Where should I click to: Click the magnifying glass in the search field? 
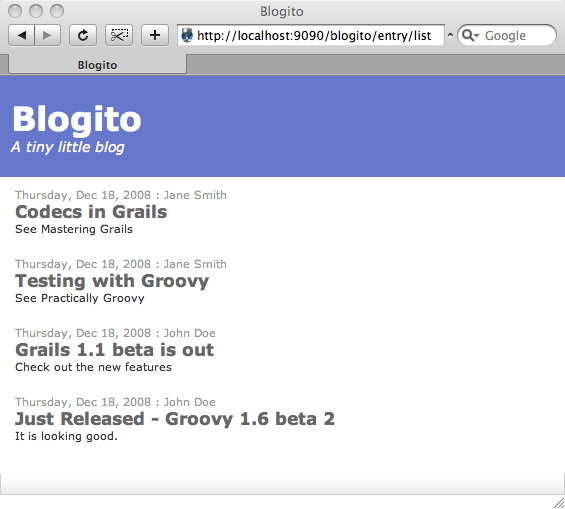[x=467, y=35]
